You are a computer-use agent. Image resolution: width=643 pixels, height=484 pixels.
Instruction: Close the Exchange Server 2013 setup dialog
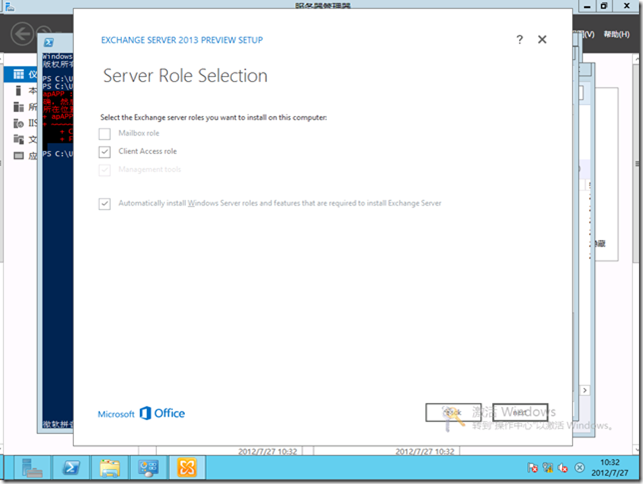pyautogui.click(x=542, y=39)
